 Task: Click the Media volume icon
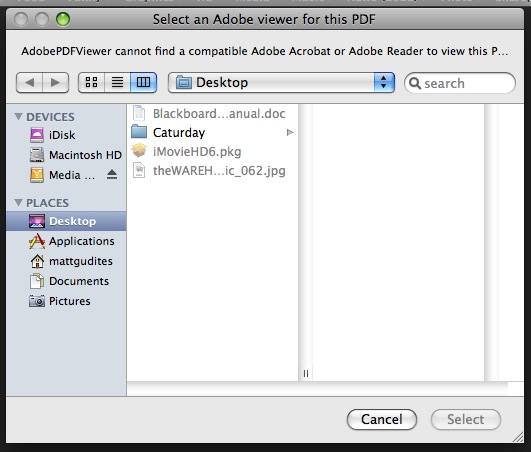[37, 175]
